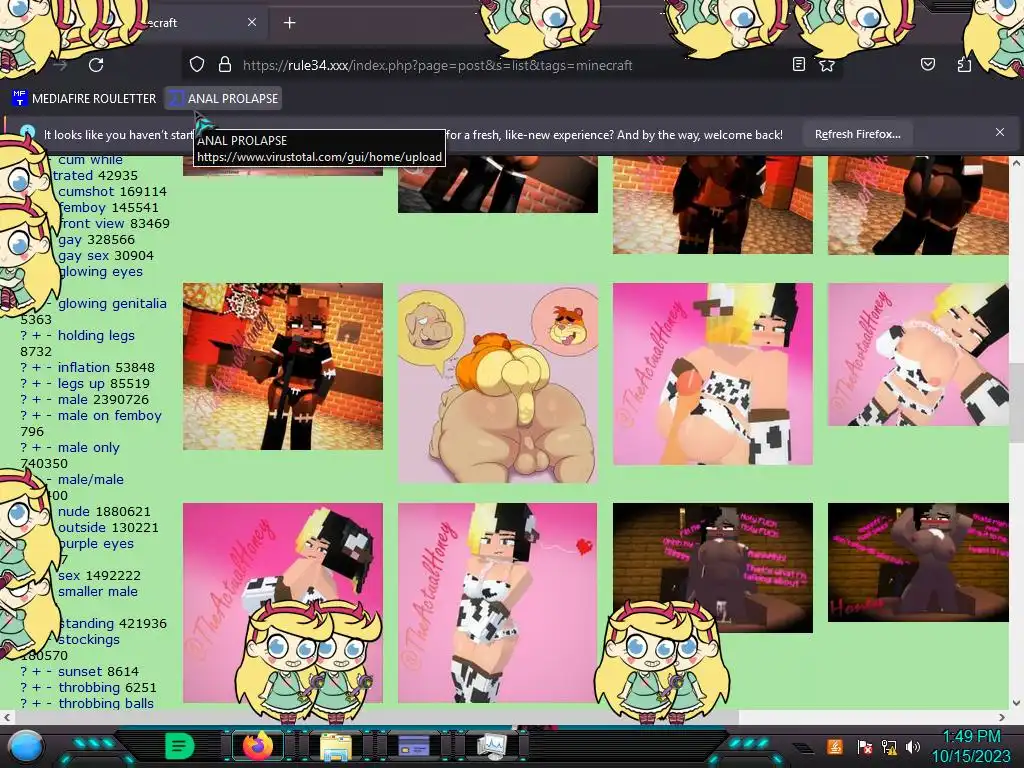1024x768 pixels.
Task: Open the 'inflation' tag link
Action: coord(84,368)
